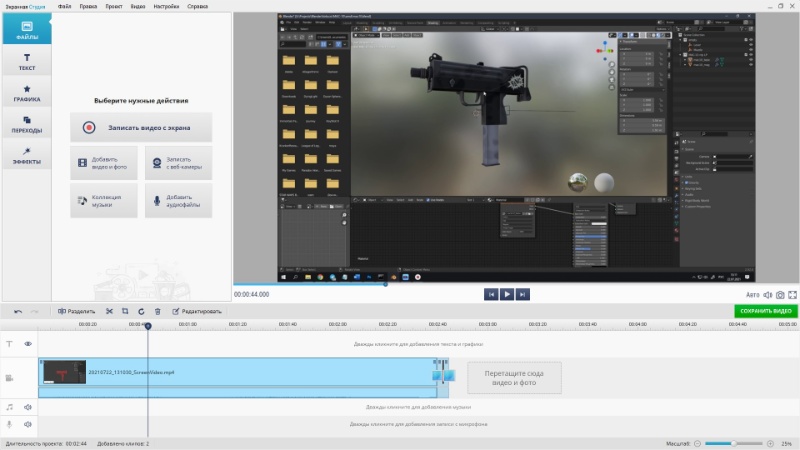This screenshot has height=450, width=800.
Task: Click Записать с веб-камеры button
Action: coord(178,163)
